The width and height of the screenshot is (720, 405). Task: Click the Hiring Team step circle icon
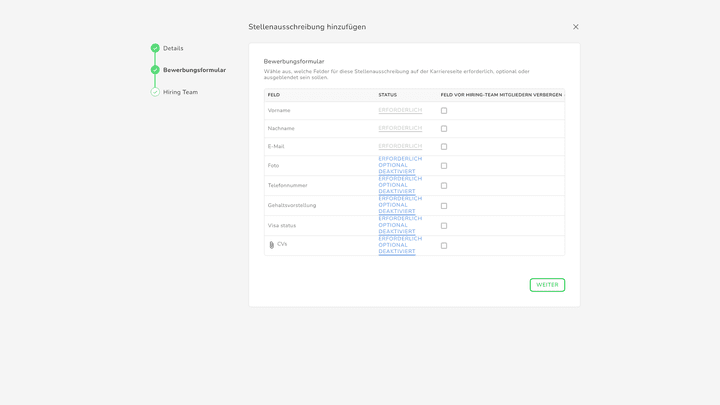pos(155,92)
